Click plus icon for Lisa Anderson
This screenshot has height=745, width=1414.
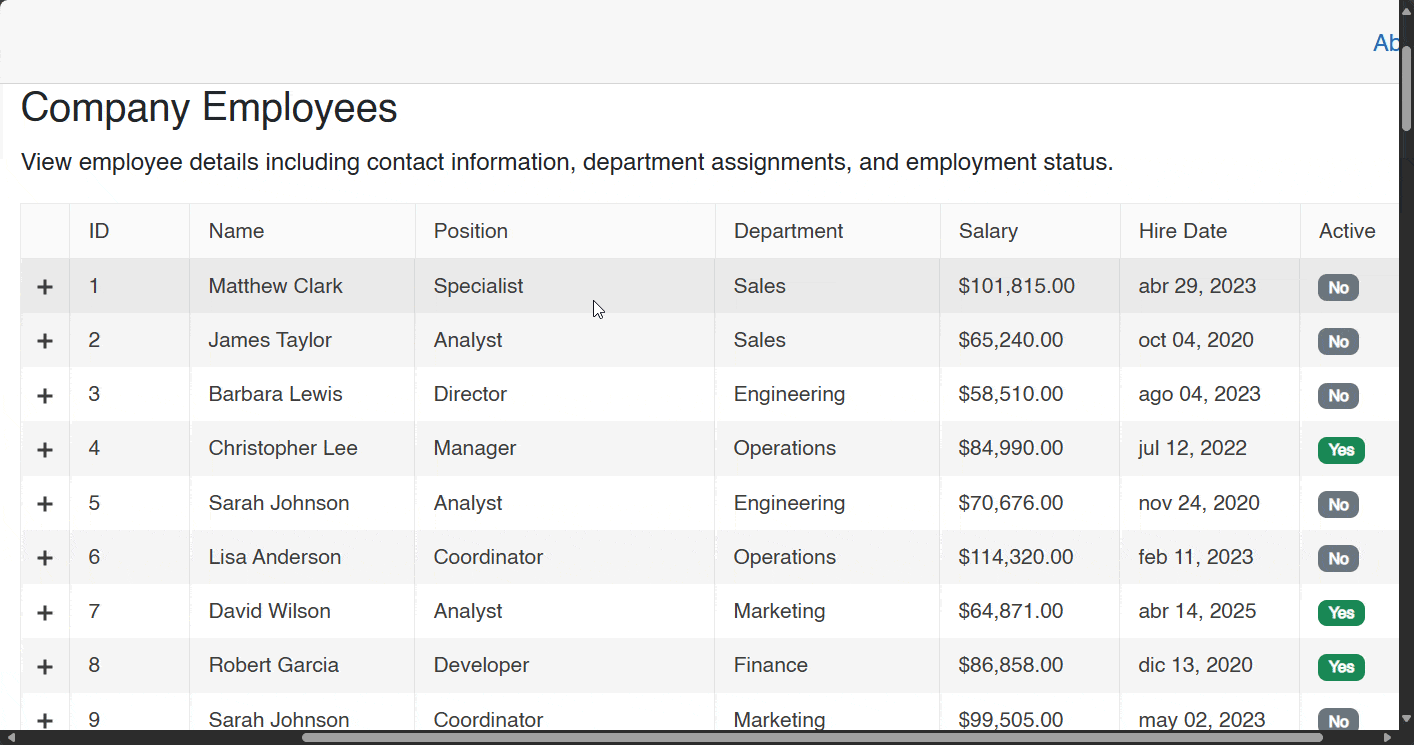[x=45, y=558]
